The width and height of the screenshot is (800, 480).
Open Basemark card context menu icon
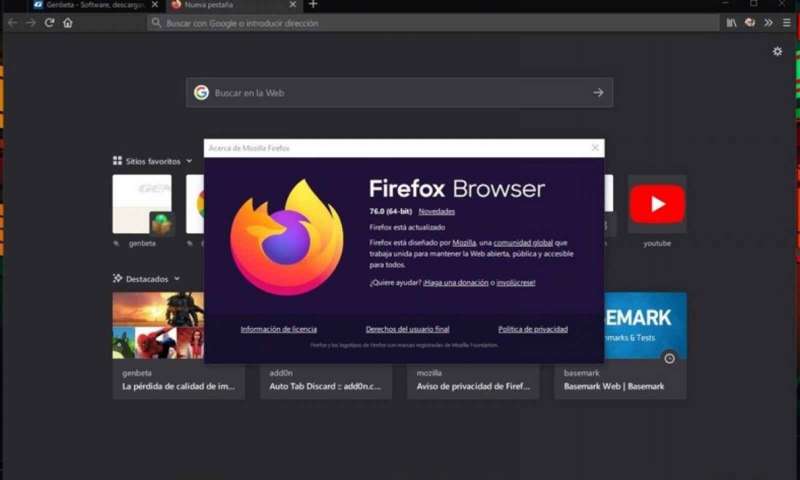[669, 359]
